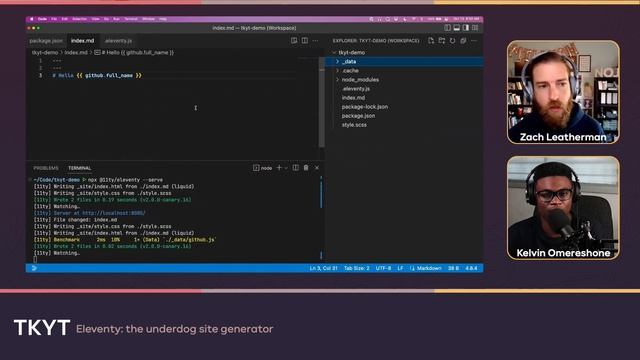This screenshot has height=360, width=640.
Task: Click terminal line with npx @11ty/eleventy --serve
Action: [98, 180]
